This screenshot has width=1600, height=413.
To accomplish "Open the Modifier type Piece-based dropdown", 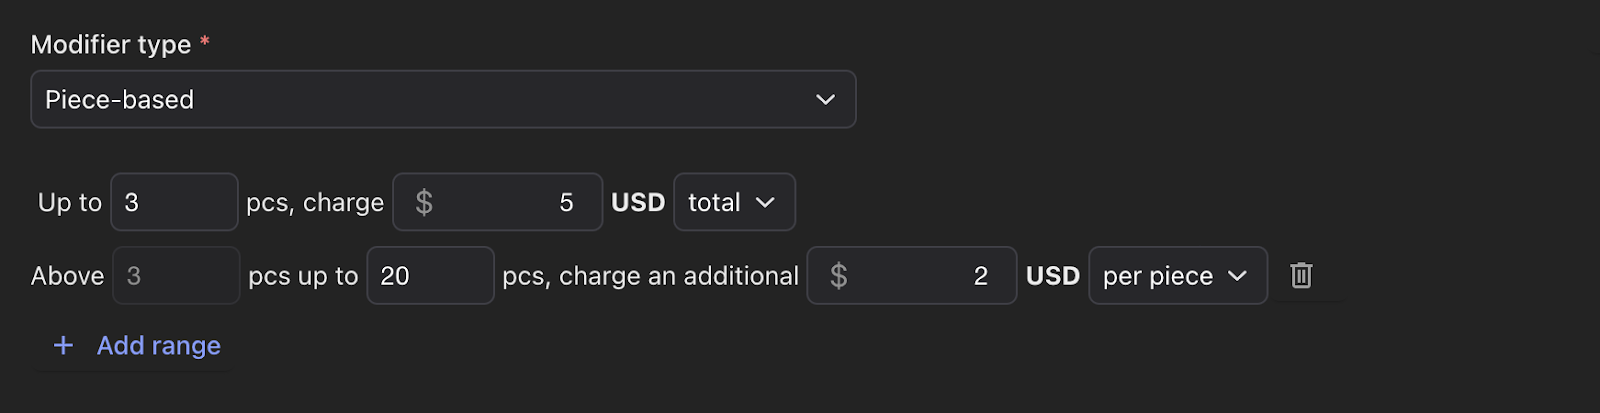I will pos(443,99).
